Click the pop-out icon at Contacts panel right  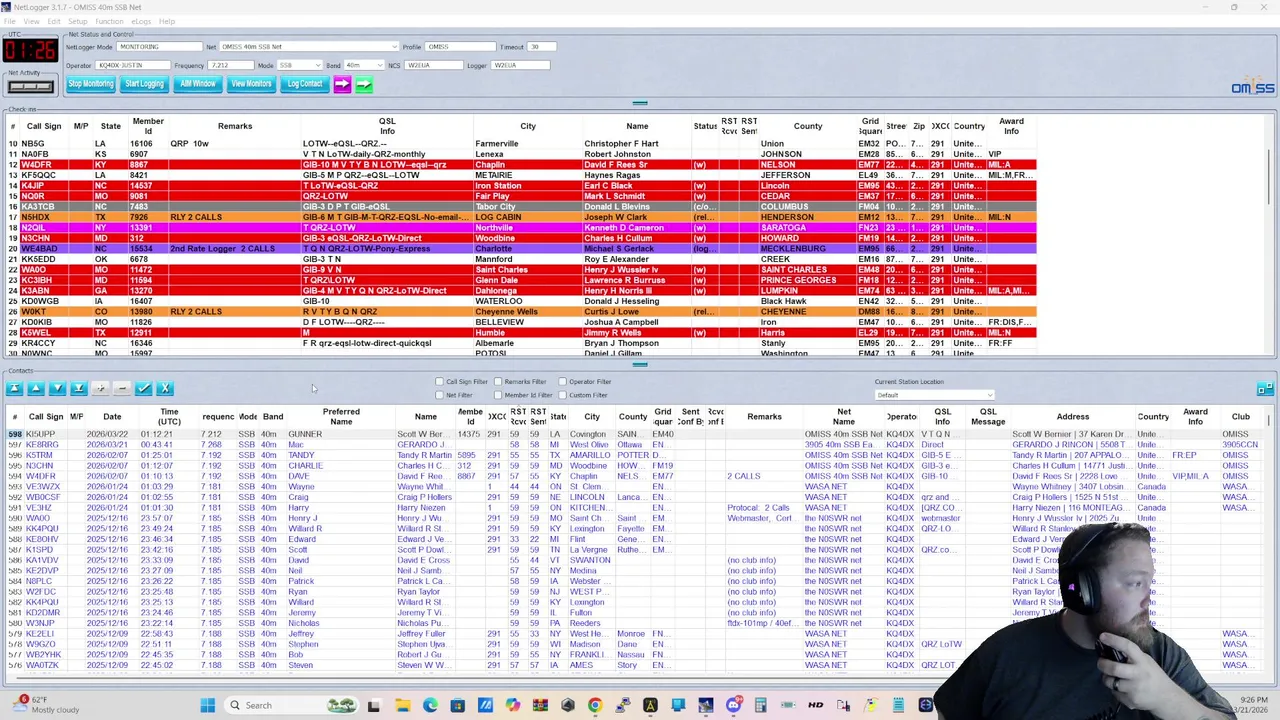(1265, 389)
